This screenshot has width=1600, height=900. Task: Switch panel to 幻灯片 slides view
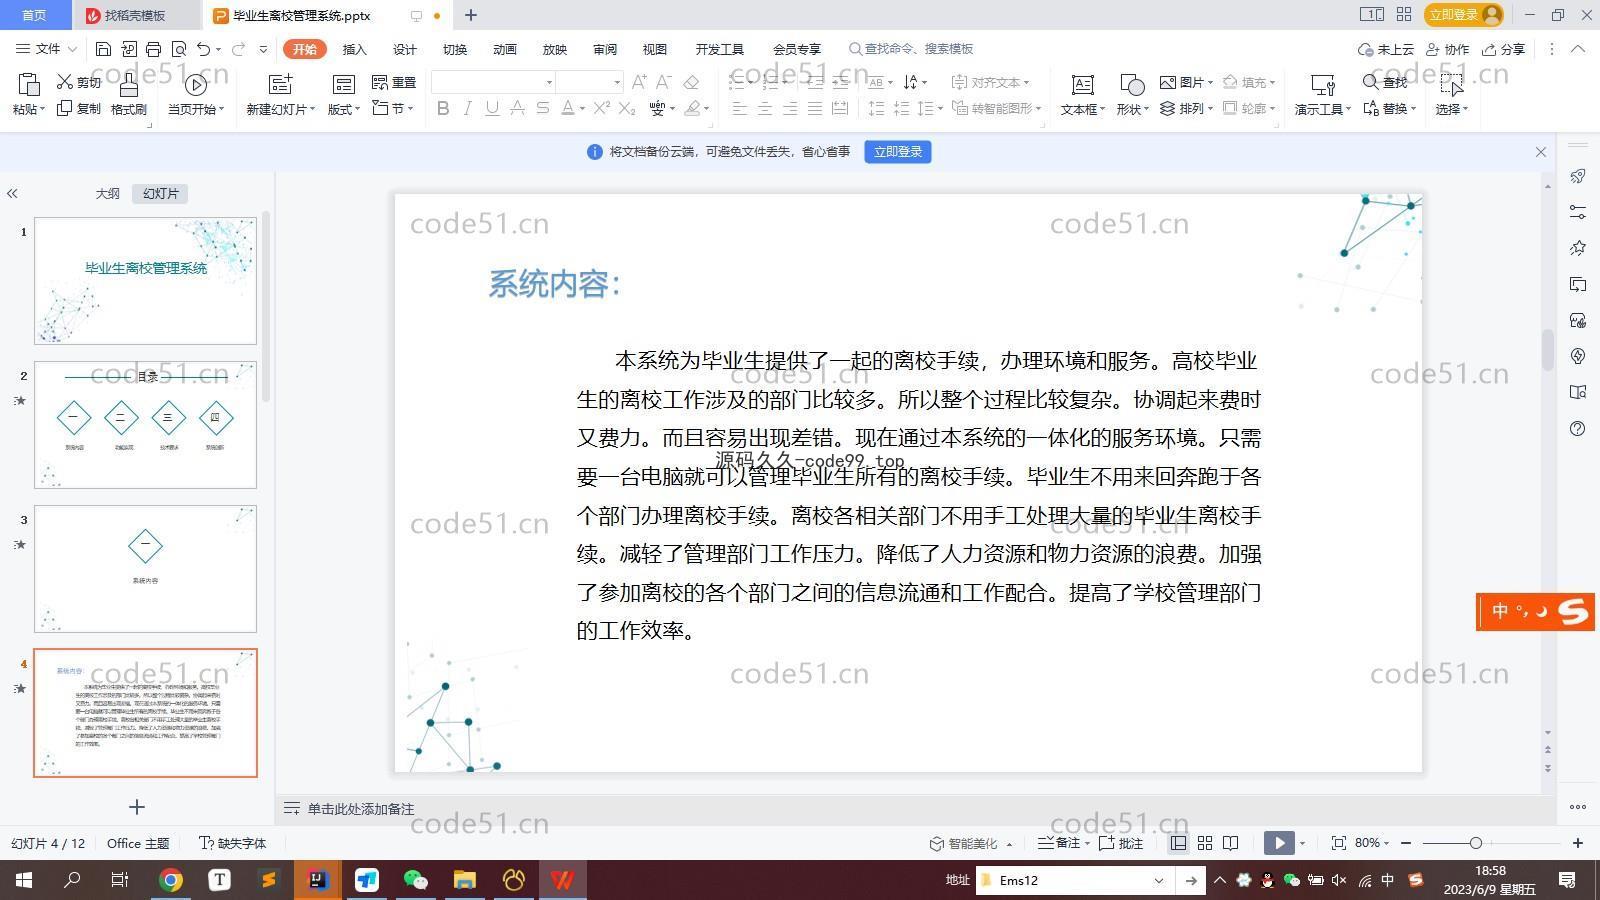click(x=160, y=194)
